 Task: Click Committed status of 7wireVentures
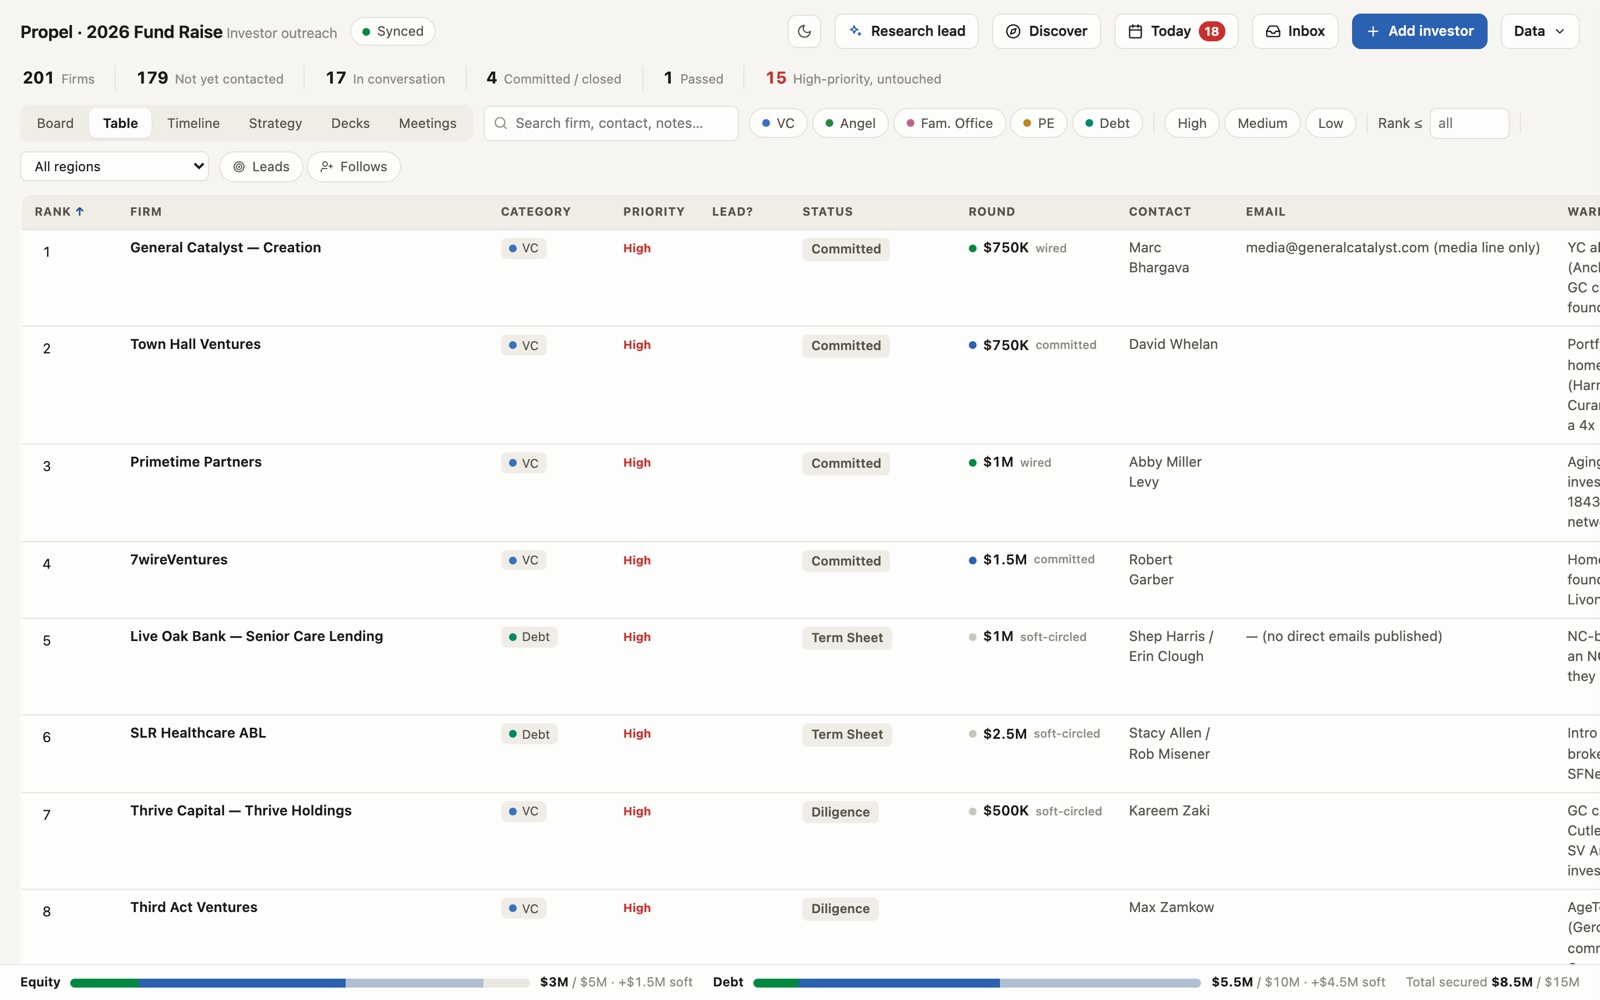pyautogui.click(x=846, y=562)
